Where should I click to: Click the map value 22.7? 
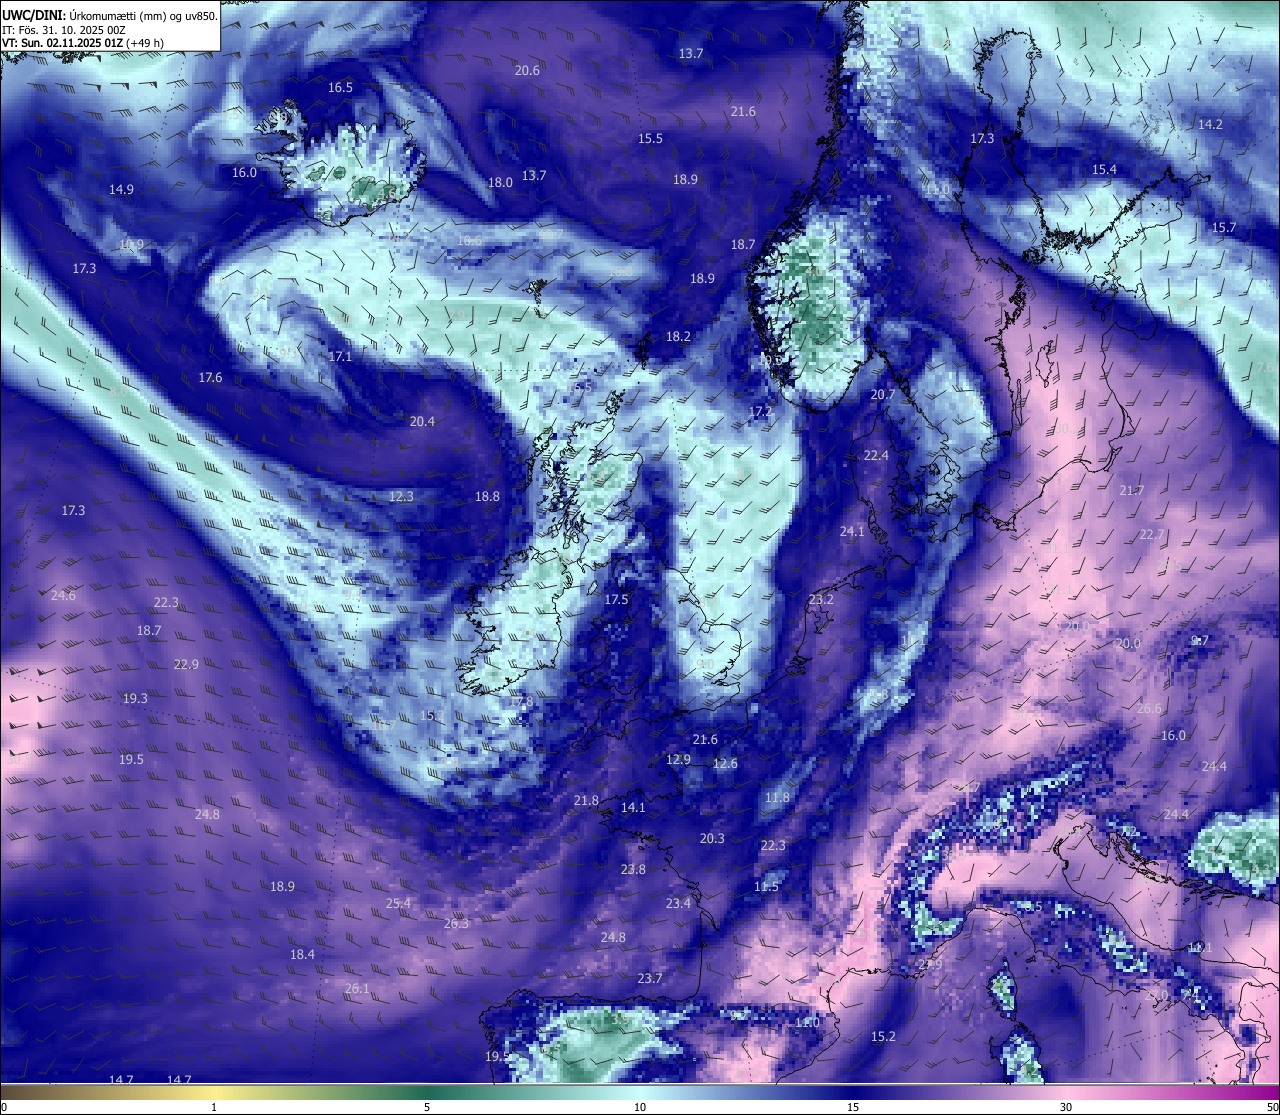click(1152, 534)
